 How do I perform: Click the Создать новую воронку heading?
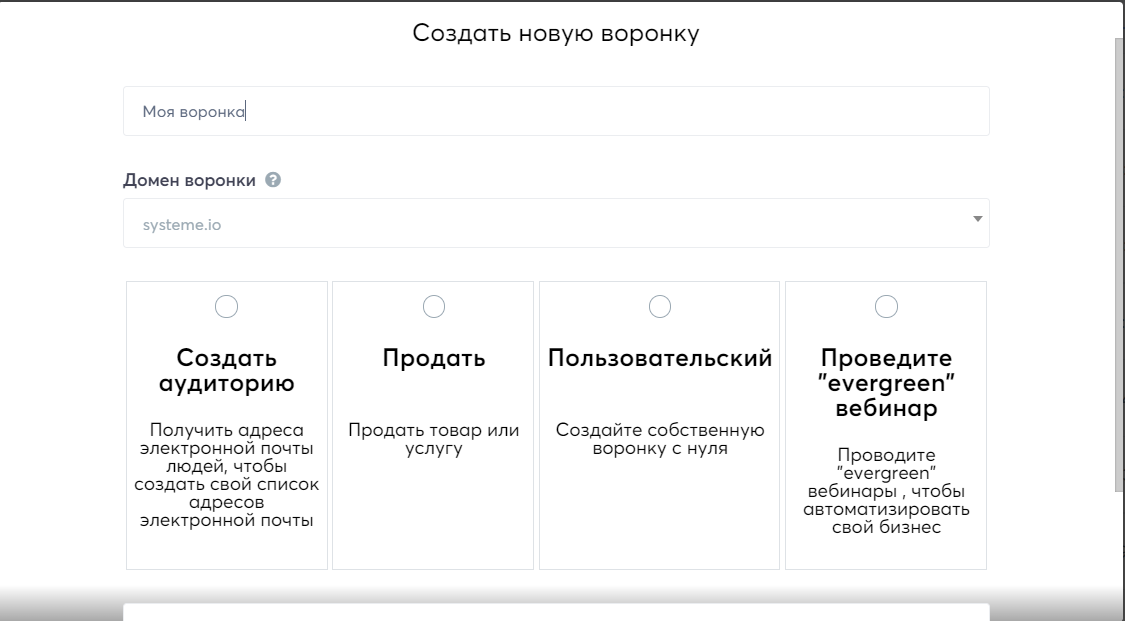coord(556,33)
